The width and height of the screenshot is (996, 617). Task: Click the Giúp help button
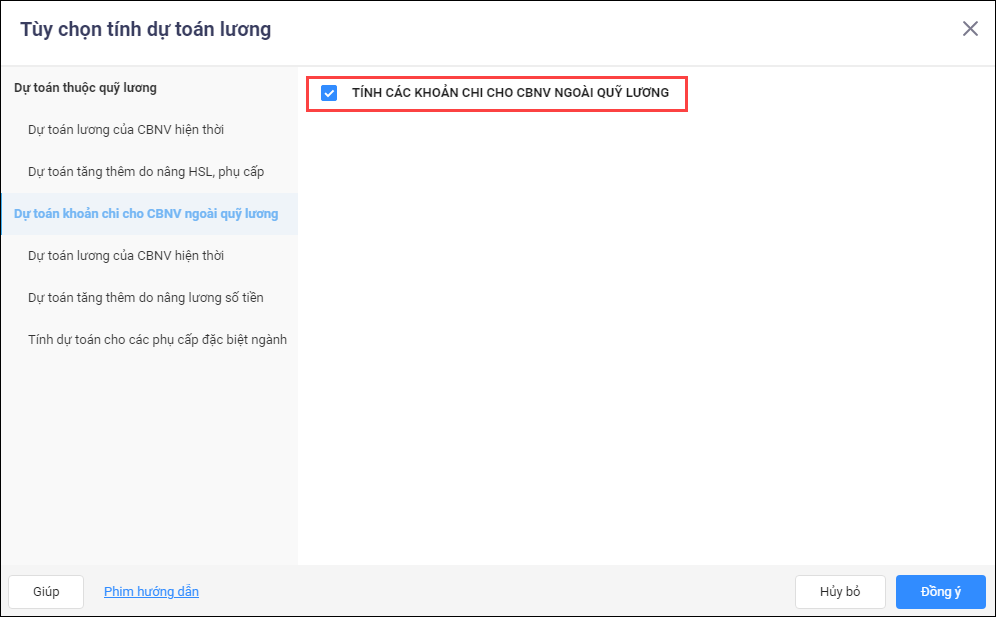(46, 592)
